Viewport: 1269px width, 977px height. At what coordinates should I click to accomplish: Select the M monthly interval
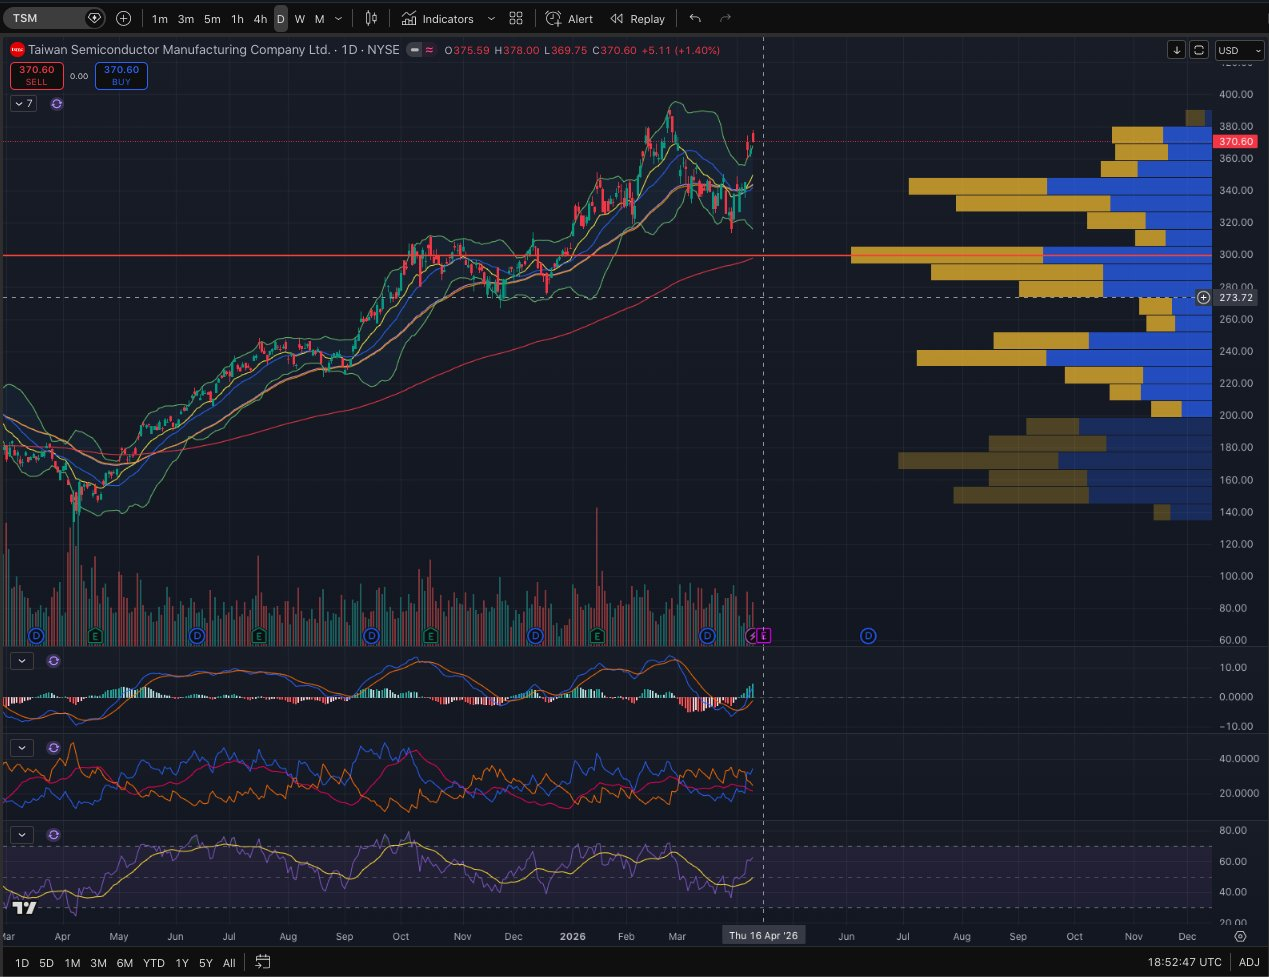coord(319,19)
